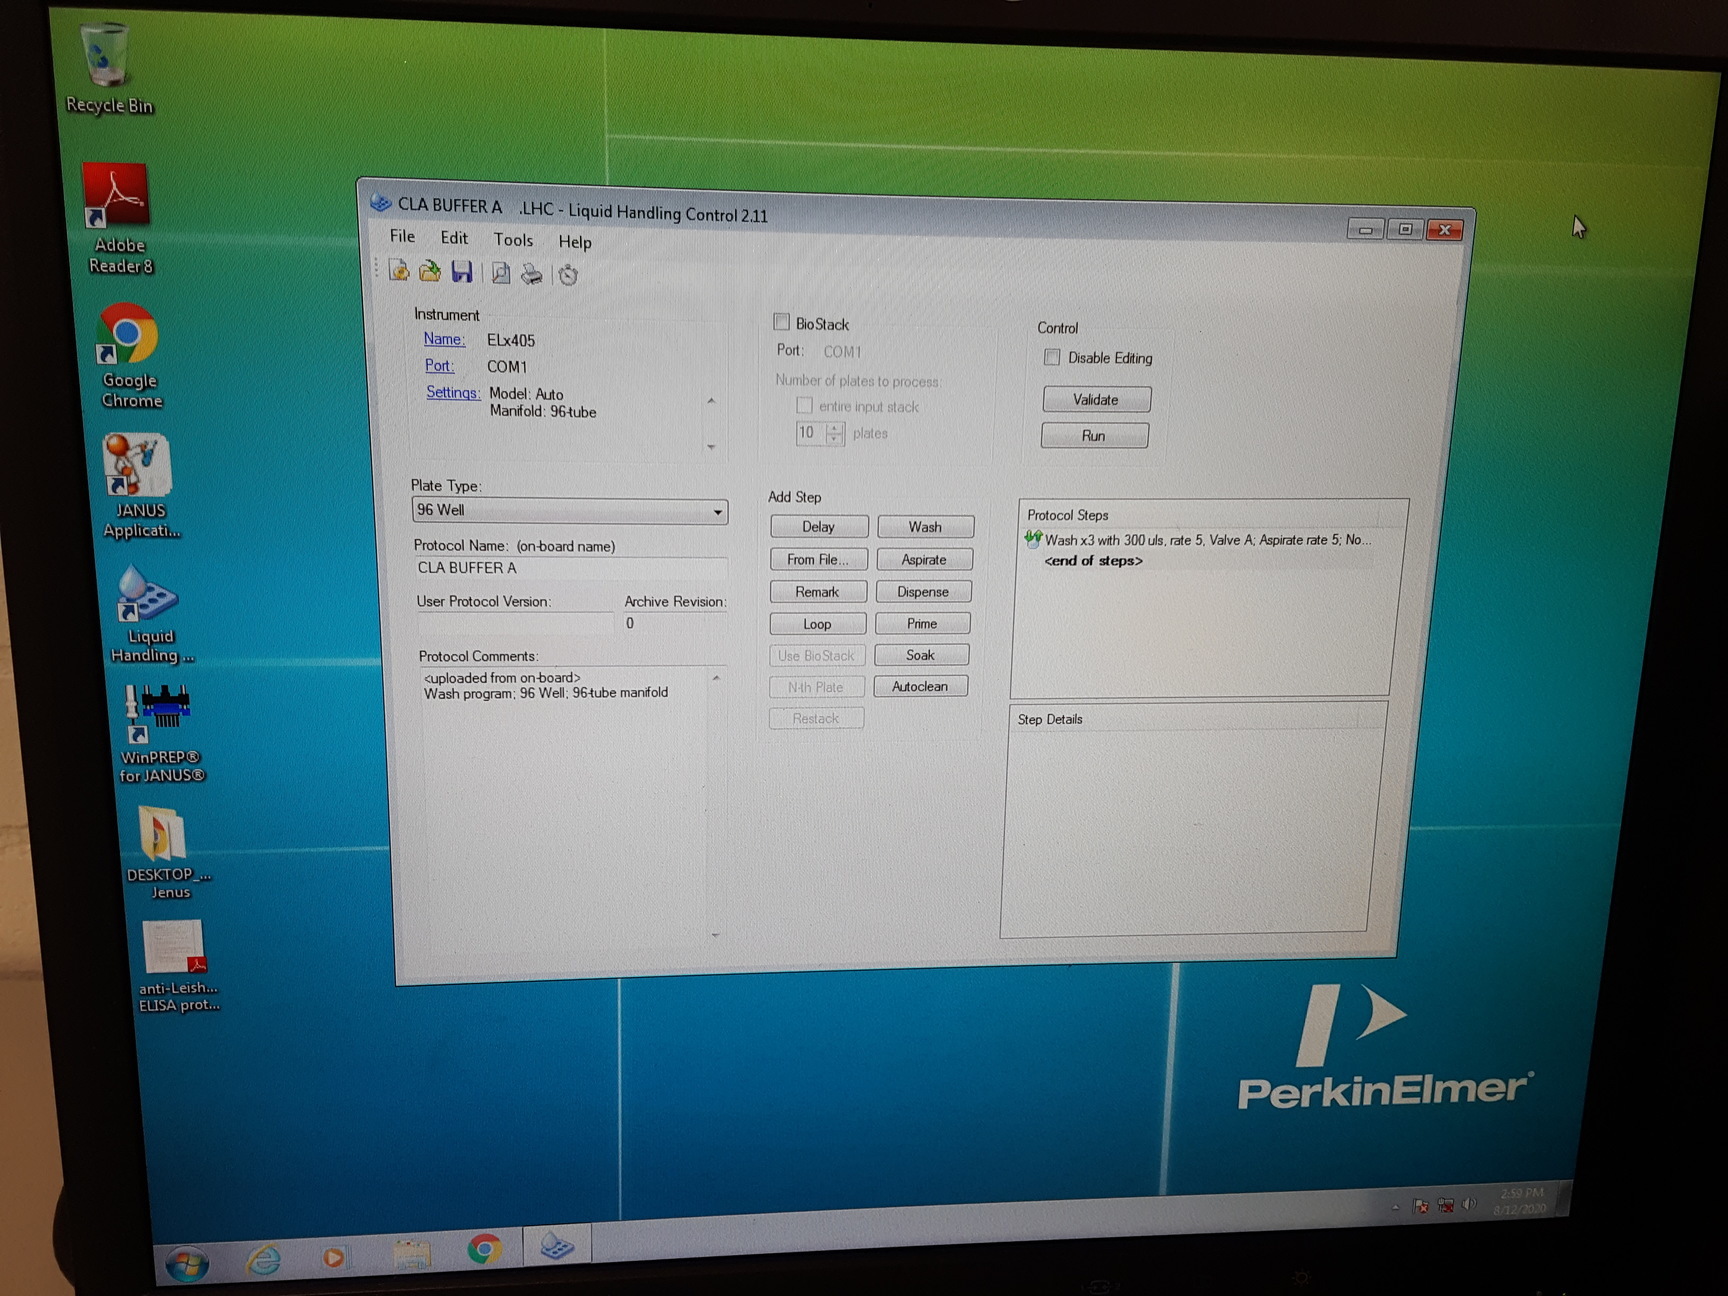Click the Protocol Name field

coord(569,568)
